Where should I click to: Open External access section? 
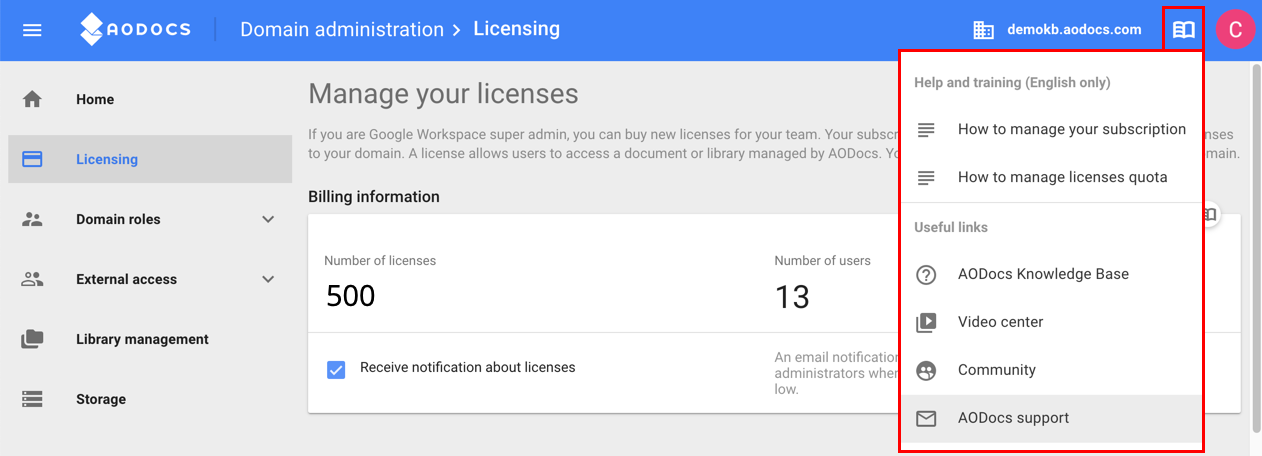pyautogui.click(x=150, y=279)
